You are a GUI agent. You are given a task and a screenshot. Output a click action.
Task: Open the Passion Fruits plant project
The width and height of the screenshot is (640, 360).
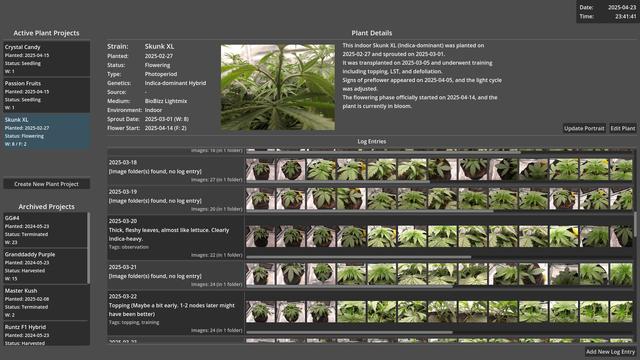point(47,95)
